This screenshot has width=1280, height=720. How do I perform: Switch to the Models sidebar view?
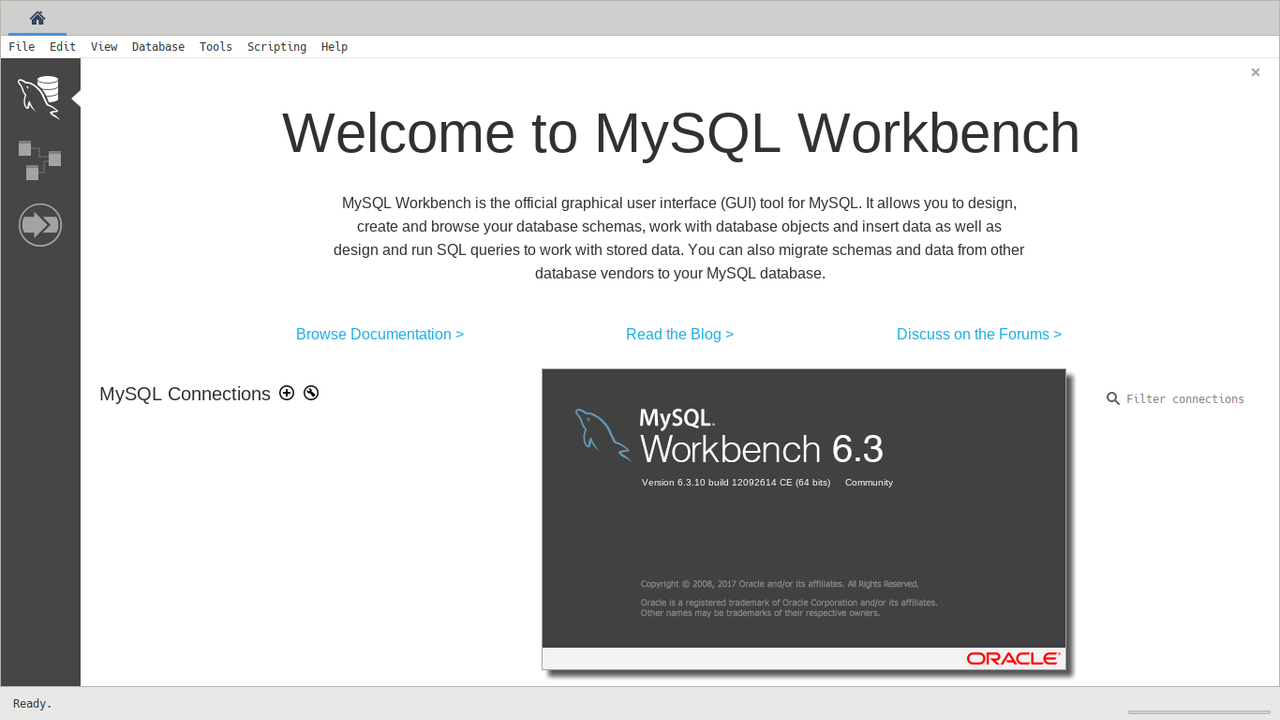tap(40, 160)
